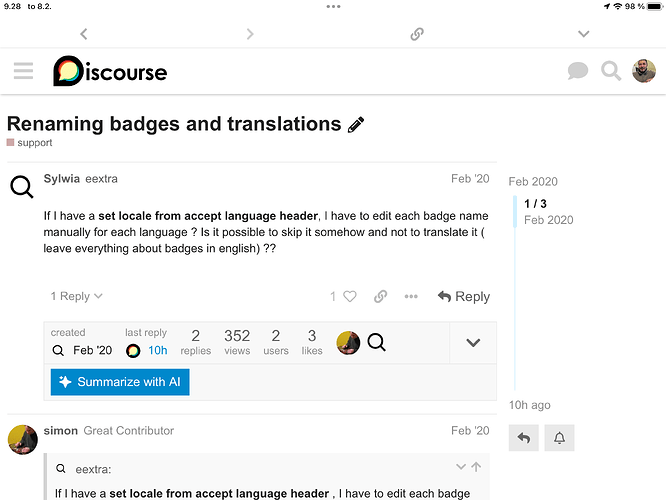Expand the 1 Reply dropdown

coord(76,296)
